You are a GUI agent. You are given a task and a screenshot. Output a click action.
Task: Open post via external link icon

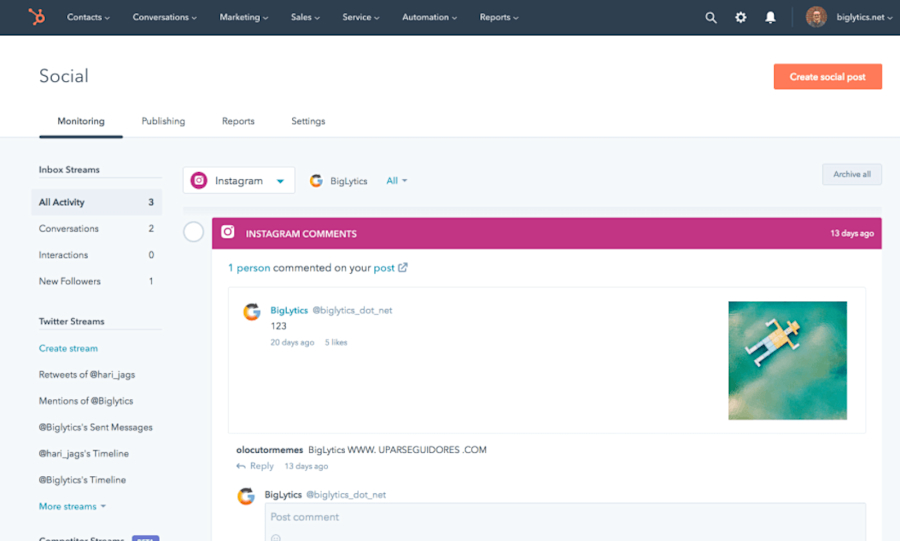click(x=403, y=267)
